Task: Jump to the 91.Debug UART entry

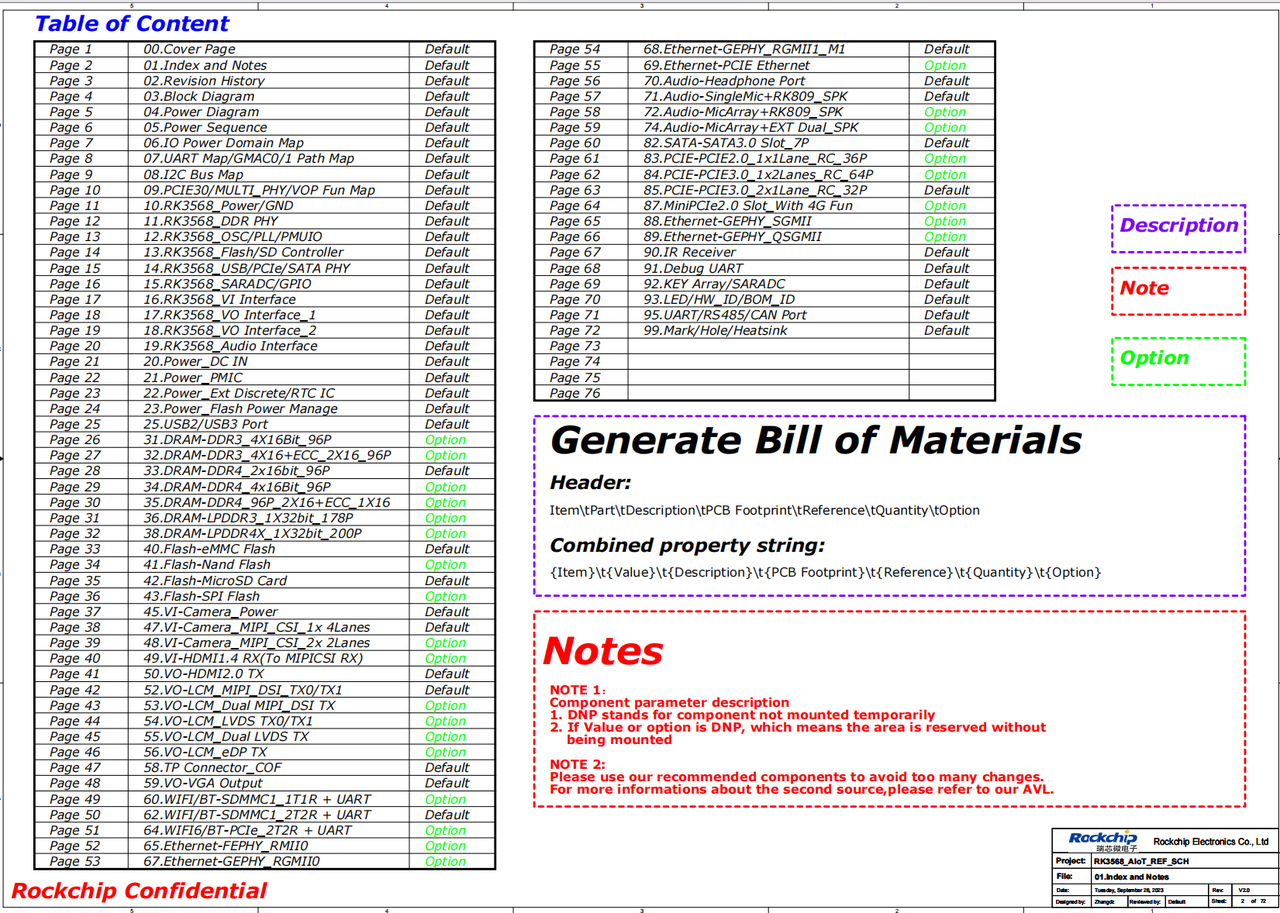Action: click(x=692, y=268)
